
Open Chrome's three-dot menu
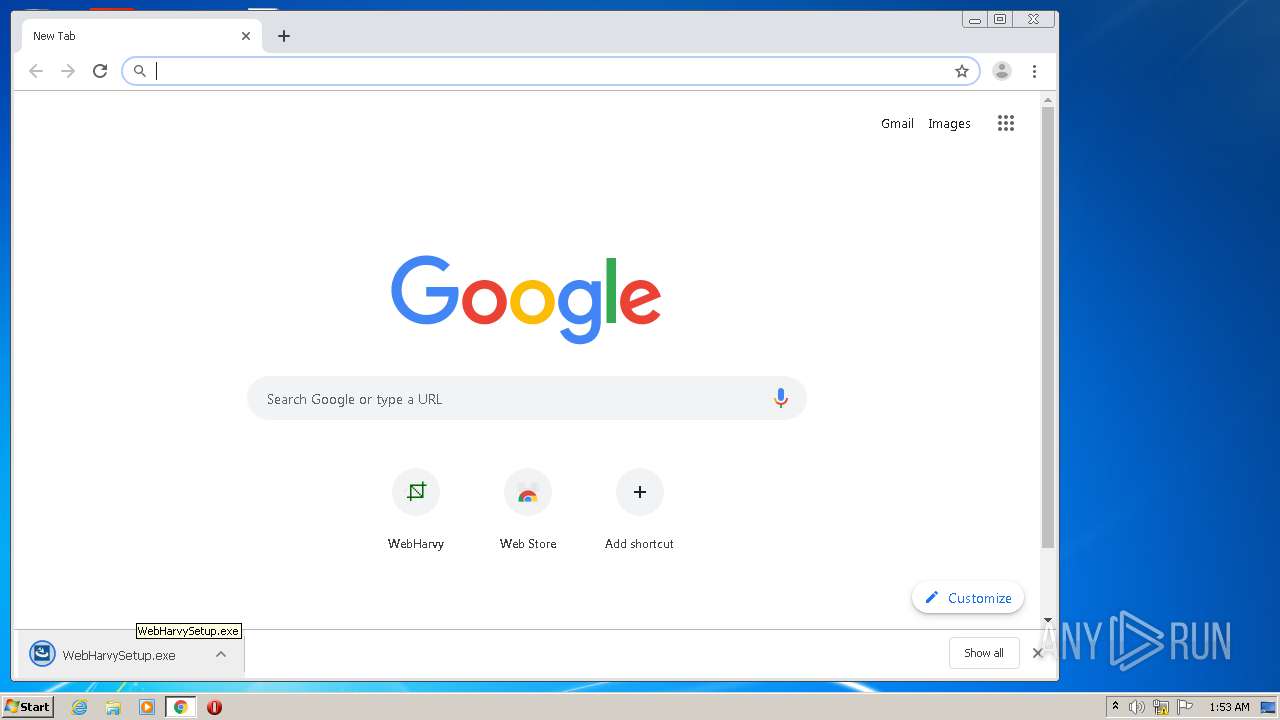point(1034,71)
